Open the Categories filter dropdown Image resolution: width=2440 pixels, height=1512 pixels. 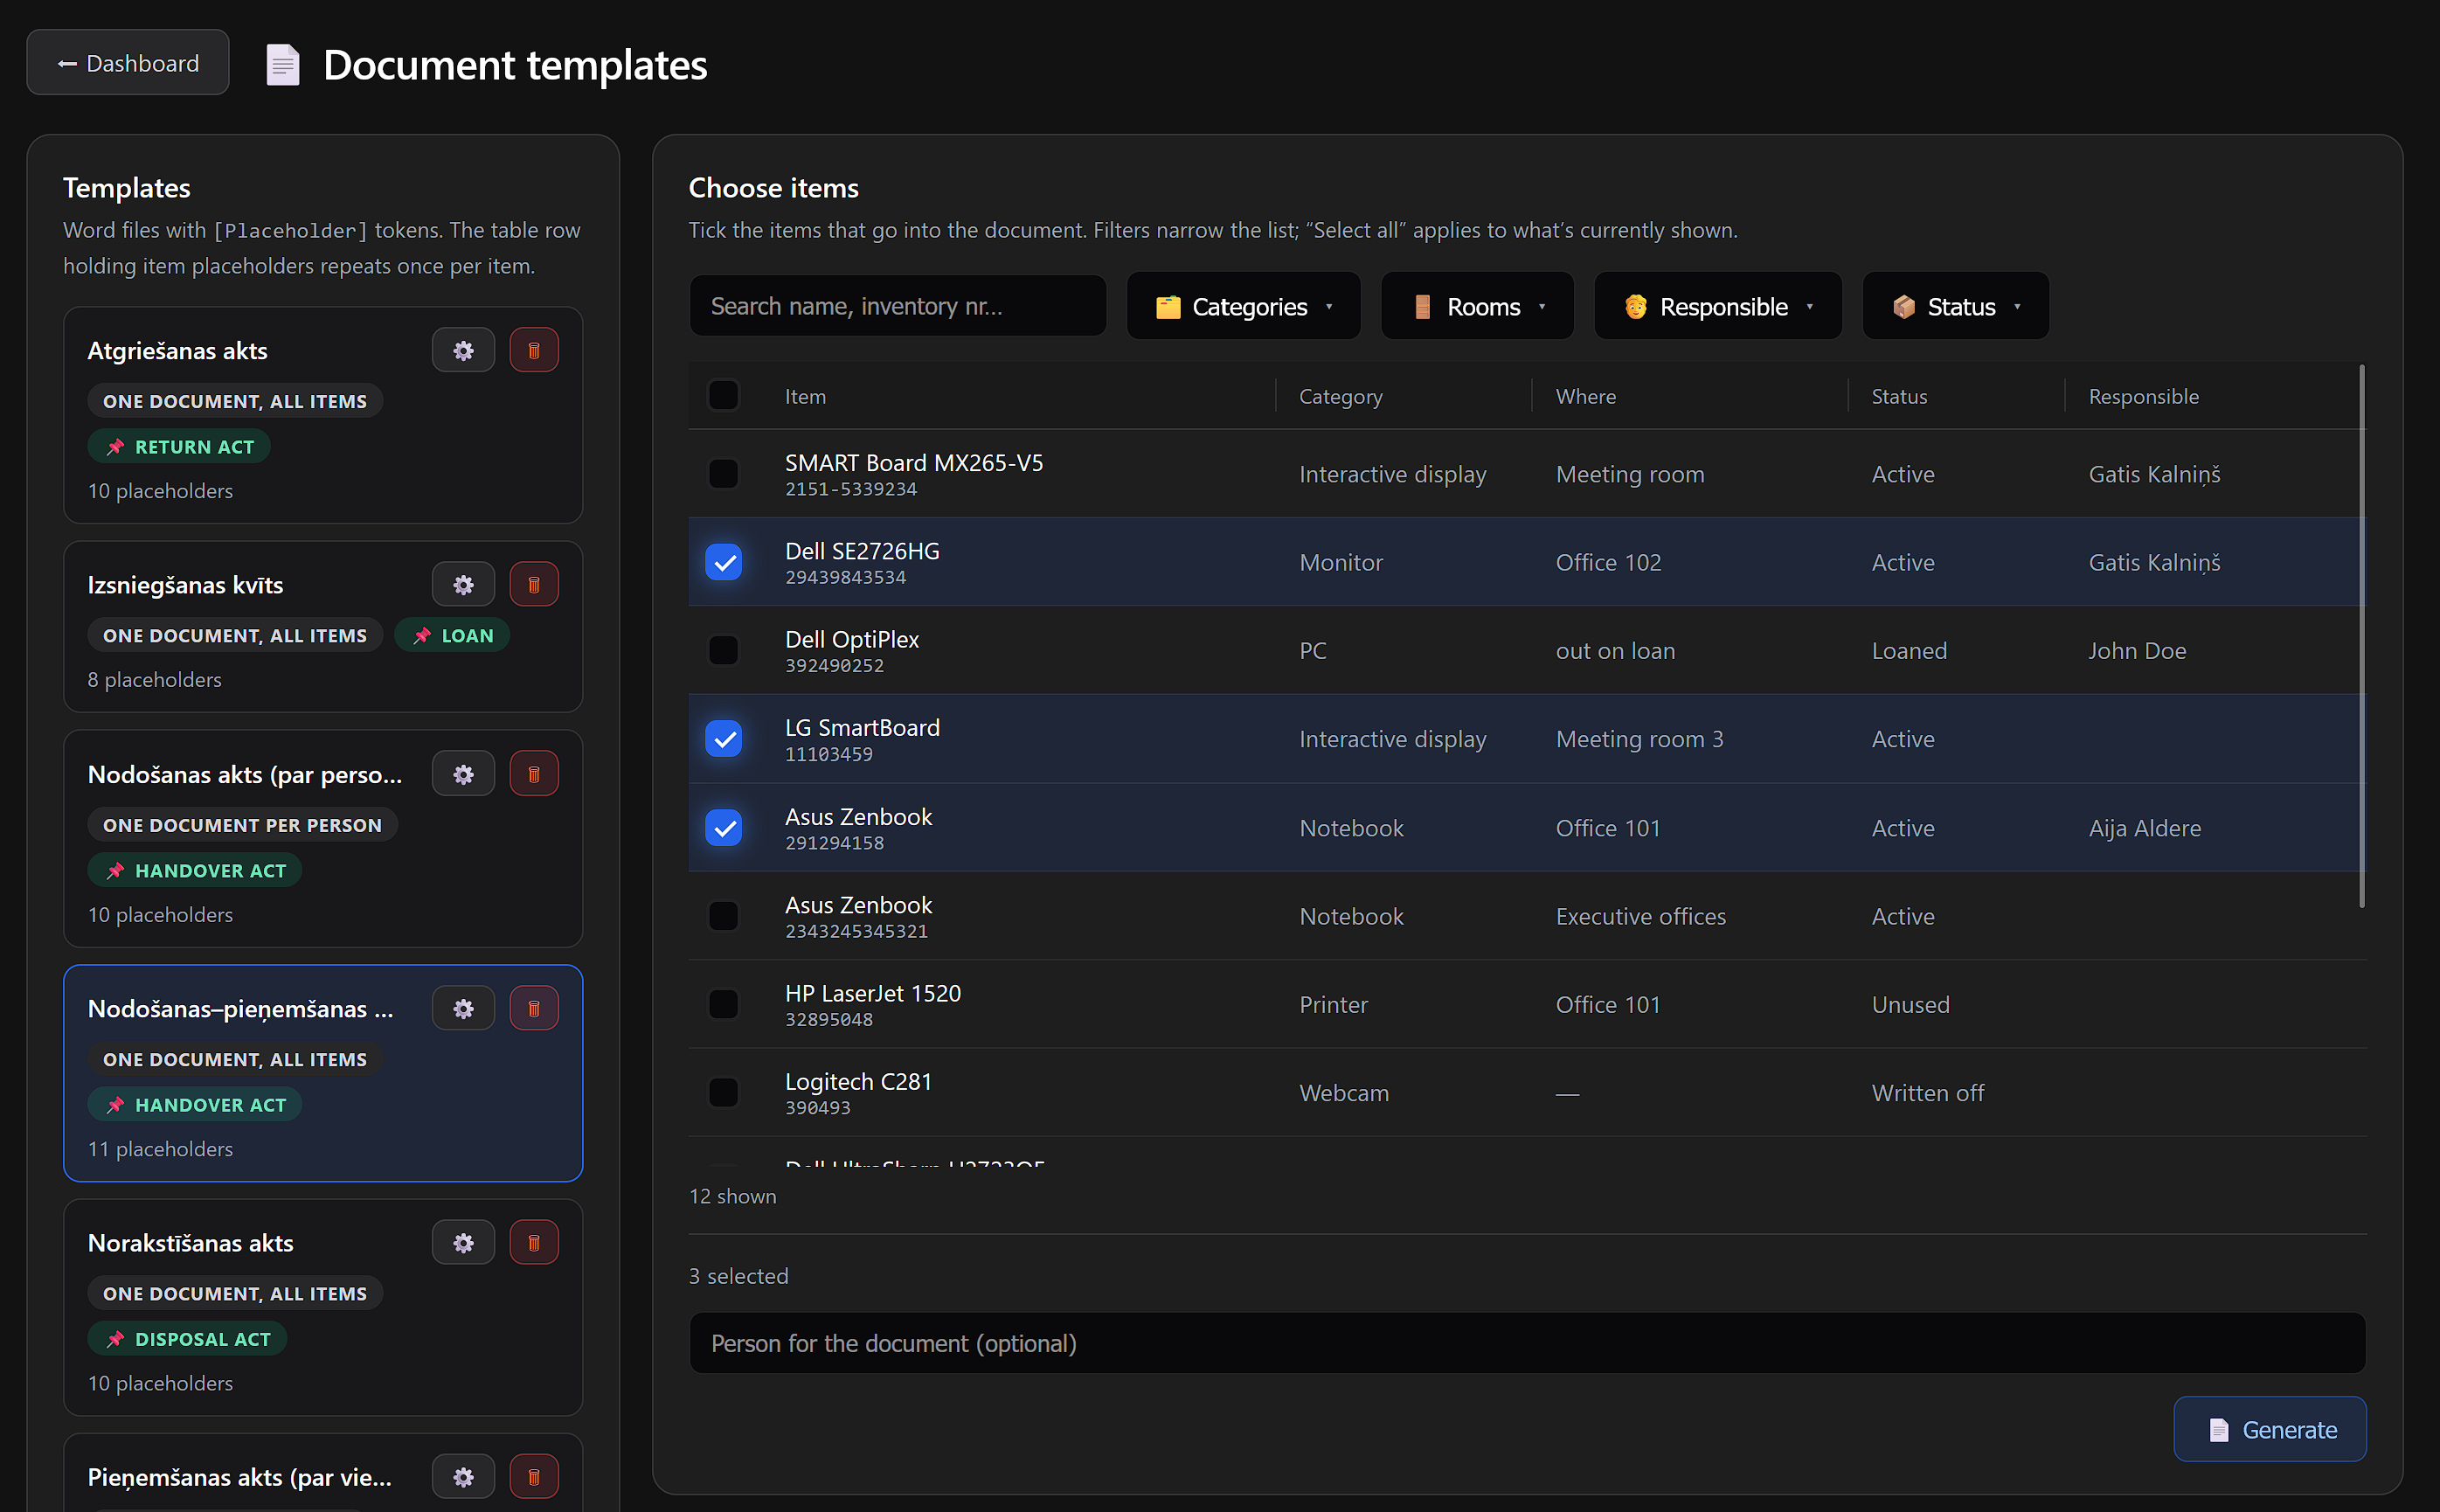point(1243,306)
